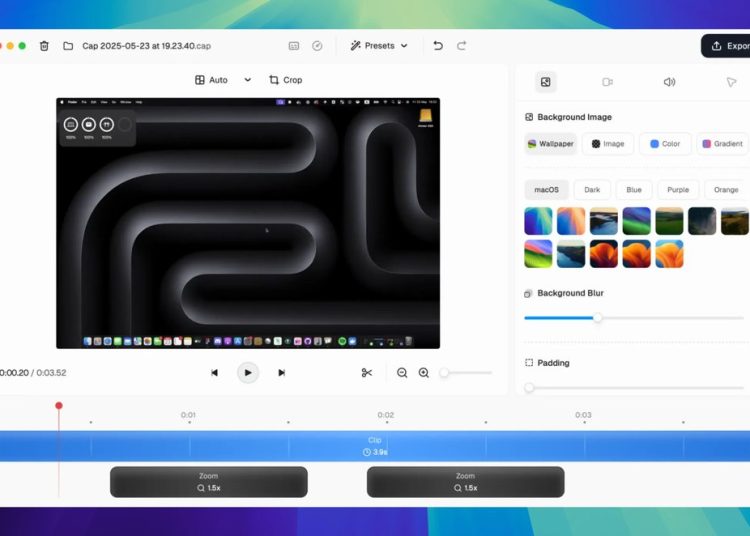
Task: Choose the Color background type
Action: coord(665,144)
